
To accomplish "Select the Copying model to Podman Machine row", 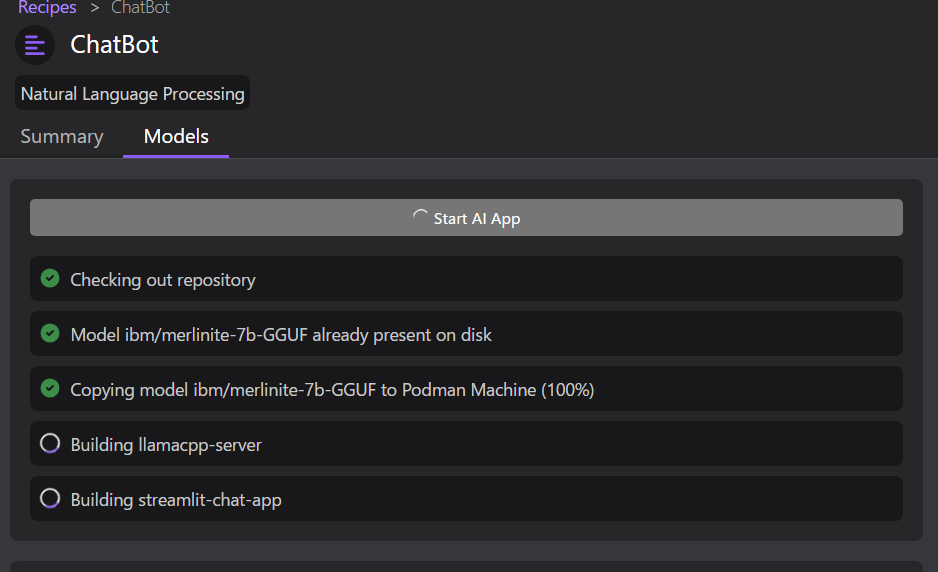I will click(466, 389).
